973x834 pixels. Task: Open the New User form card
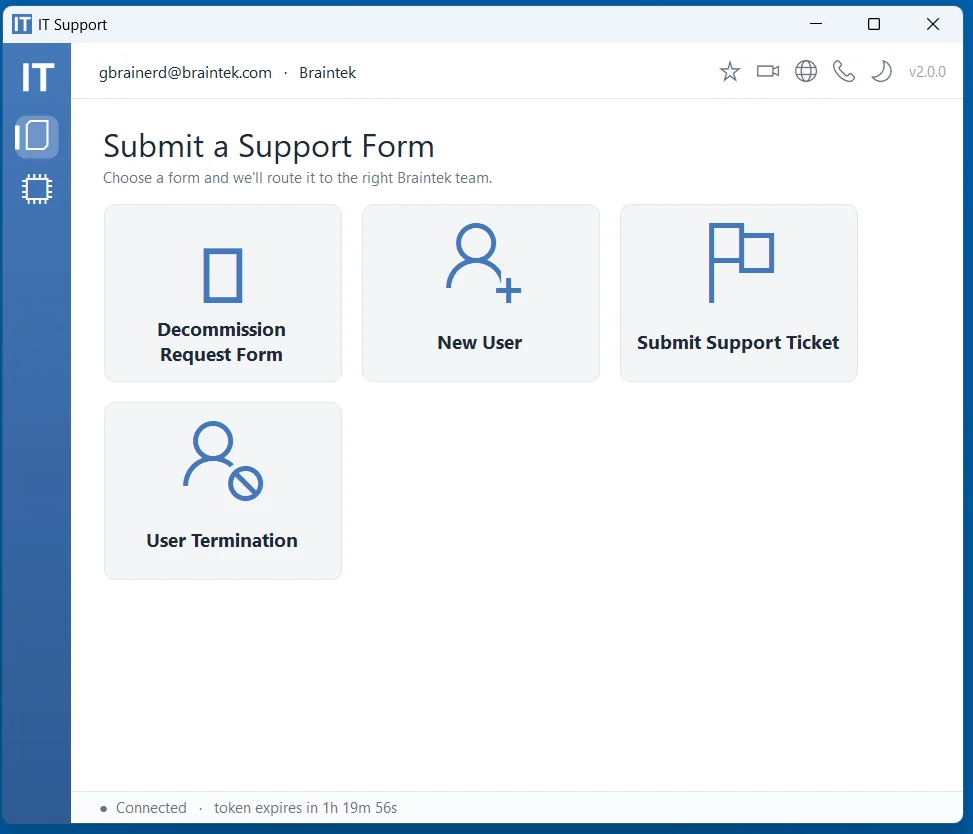point(481,293)
